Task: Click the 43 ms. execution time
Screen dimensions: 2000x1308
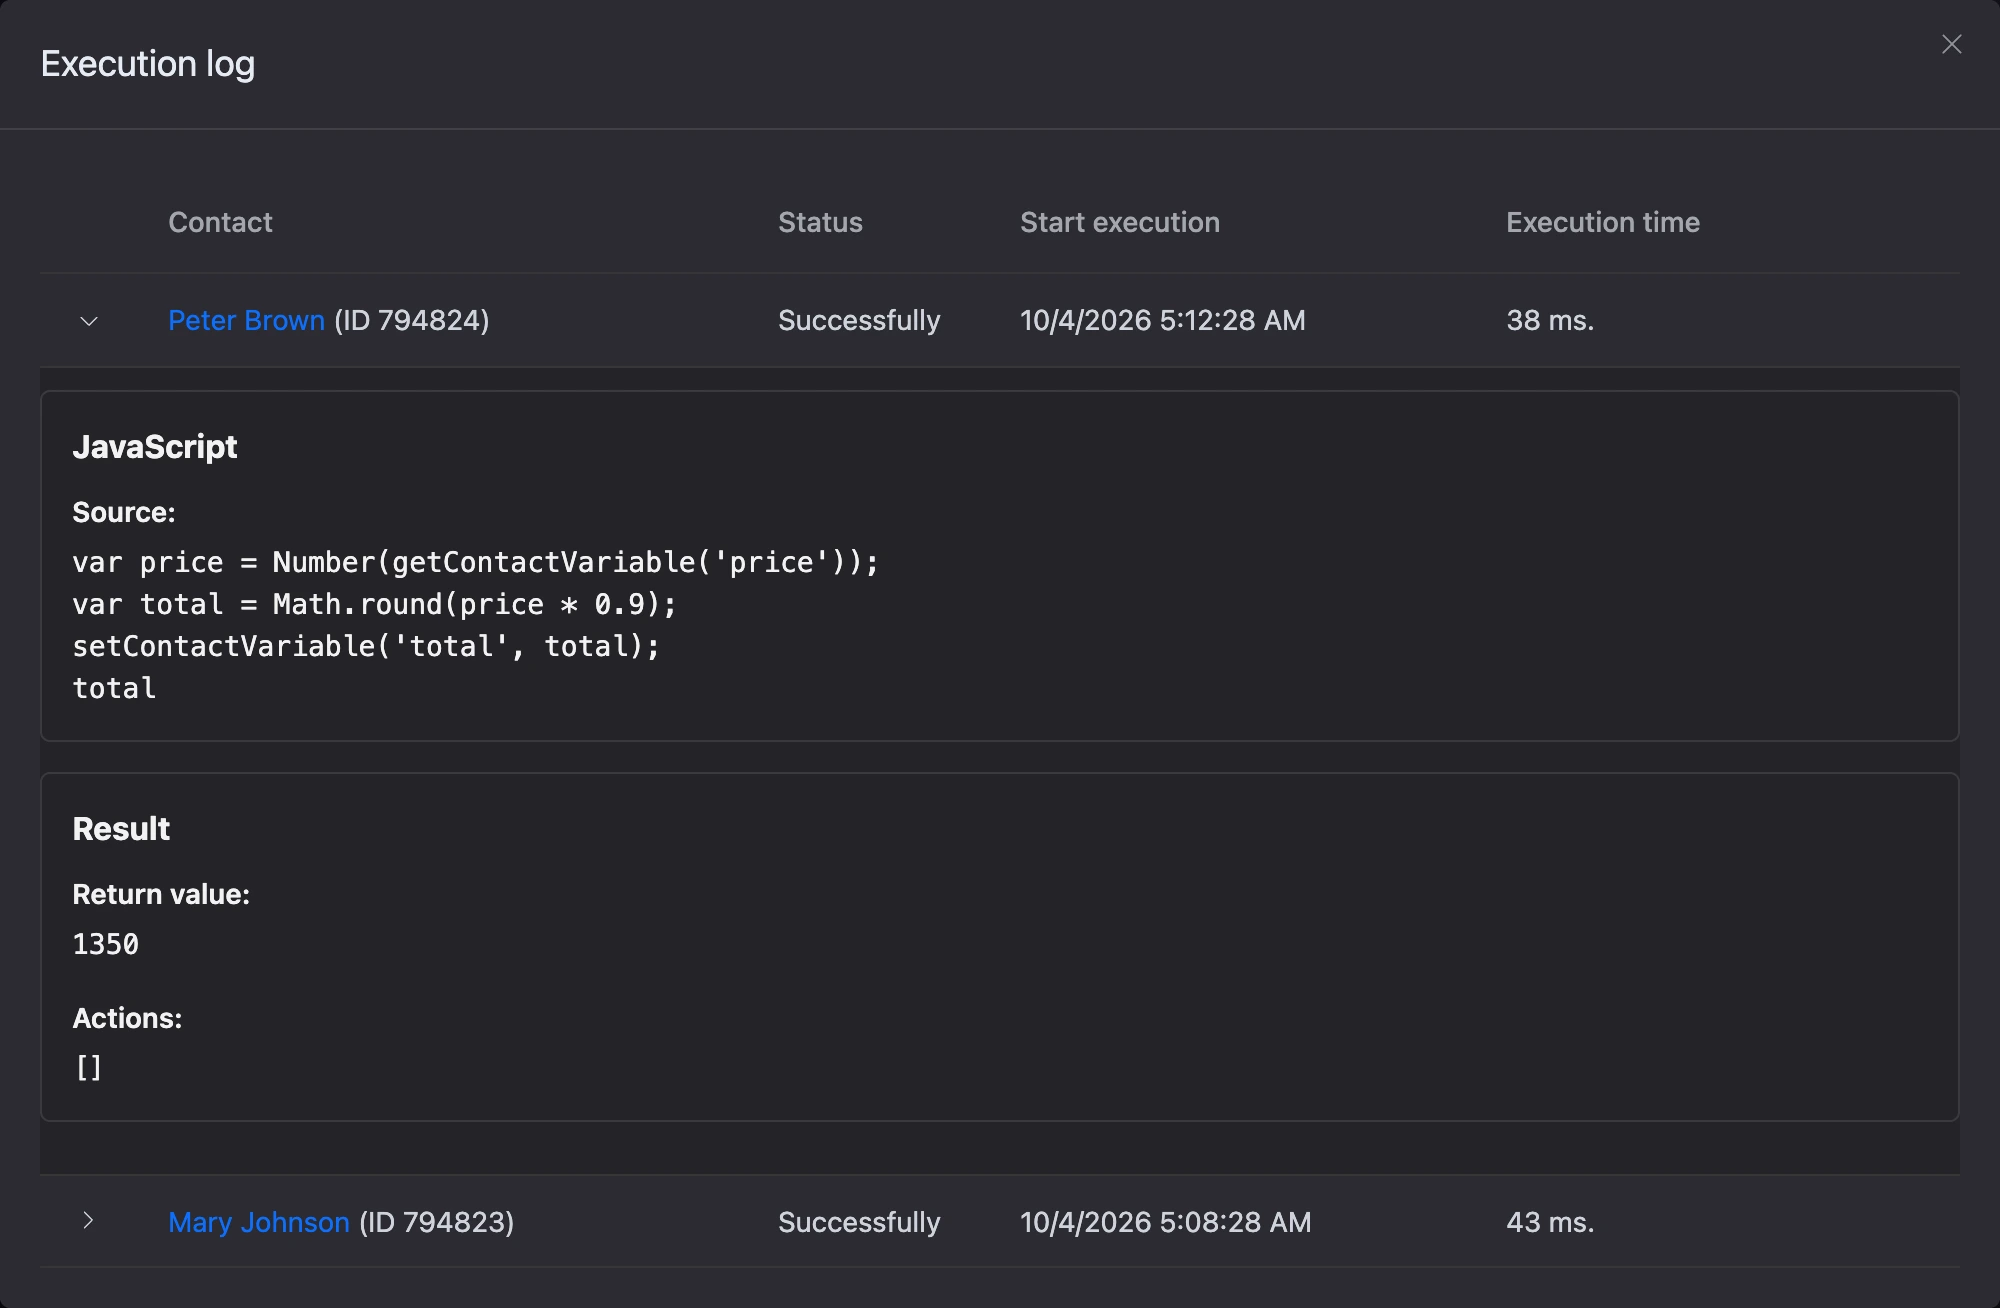Action: click(1550, 1222)
